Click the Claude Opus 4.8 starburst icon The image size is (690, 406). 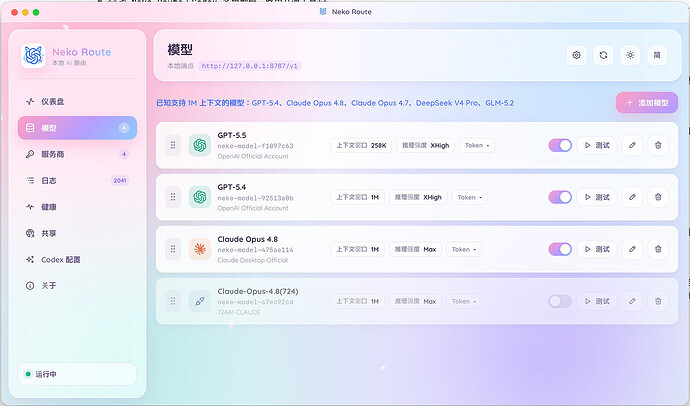pyautogui.click(x=200, y=249)
